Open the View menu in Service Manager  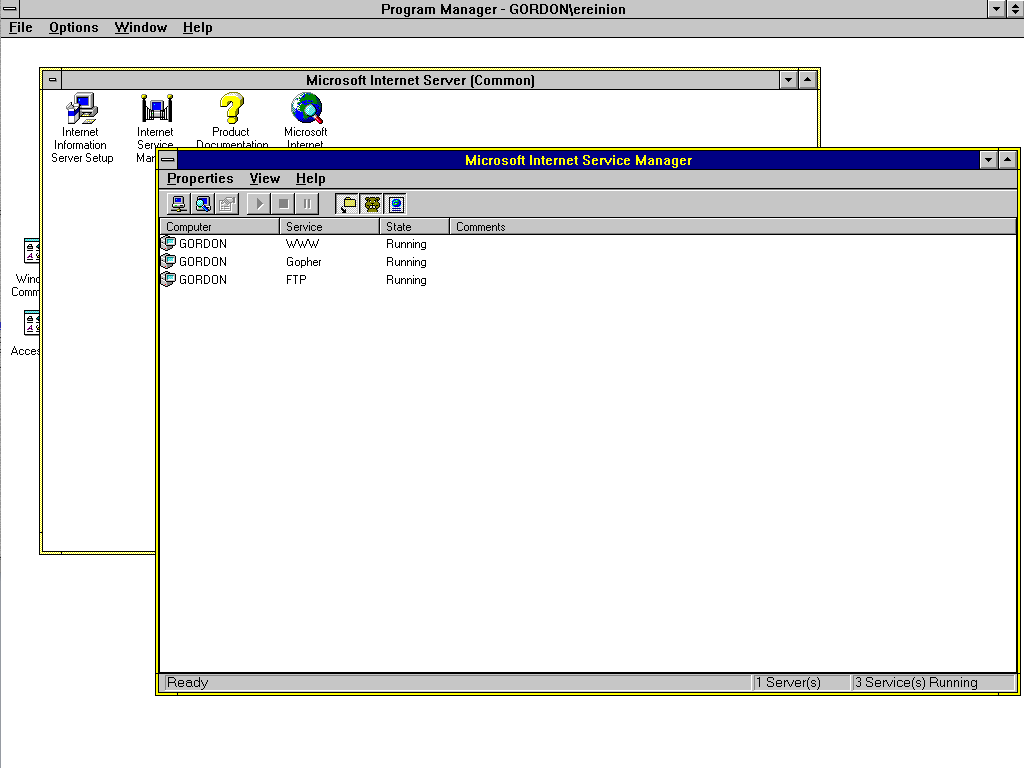pos(264,179)
